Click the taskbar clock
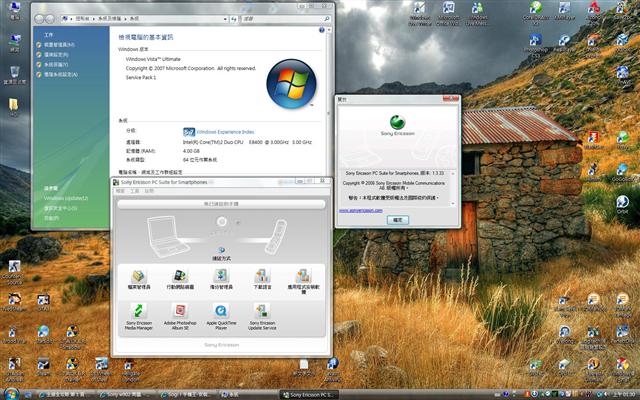Image resolution: width=640 pixels, height=400 pixels. point(623,394)
